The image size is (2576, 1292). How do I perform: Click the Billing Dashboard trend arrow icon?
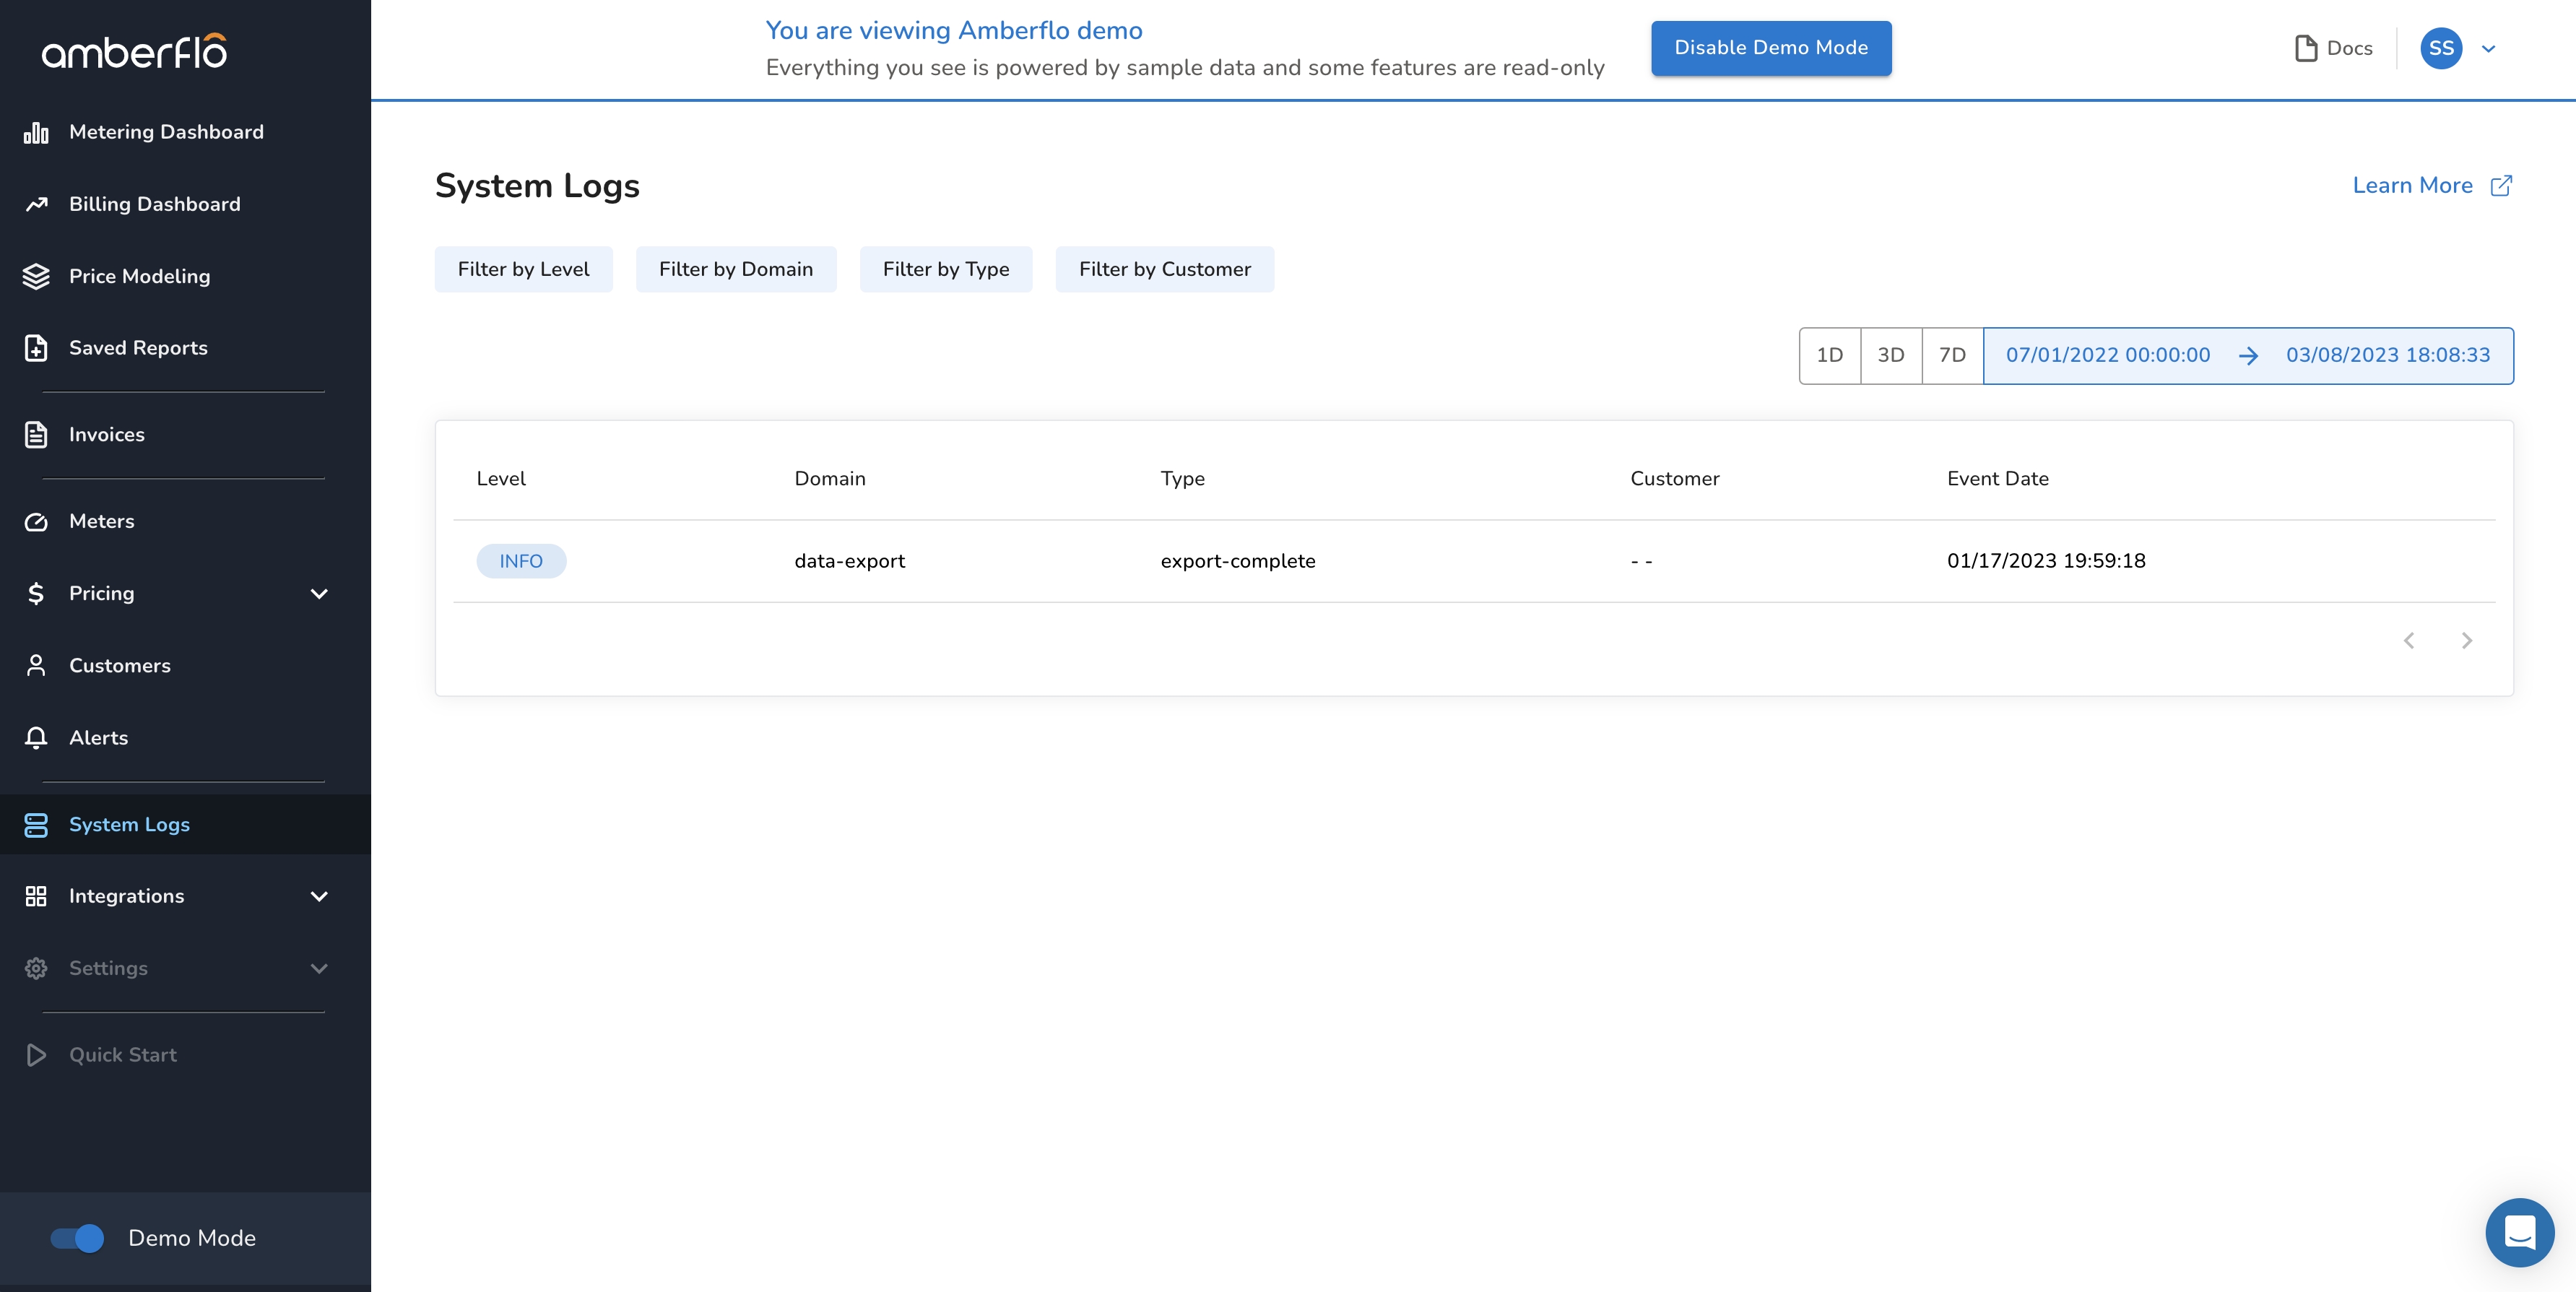[36, 204]
